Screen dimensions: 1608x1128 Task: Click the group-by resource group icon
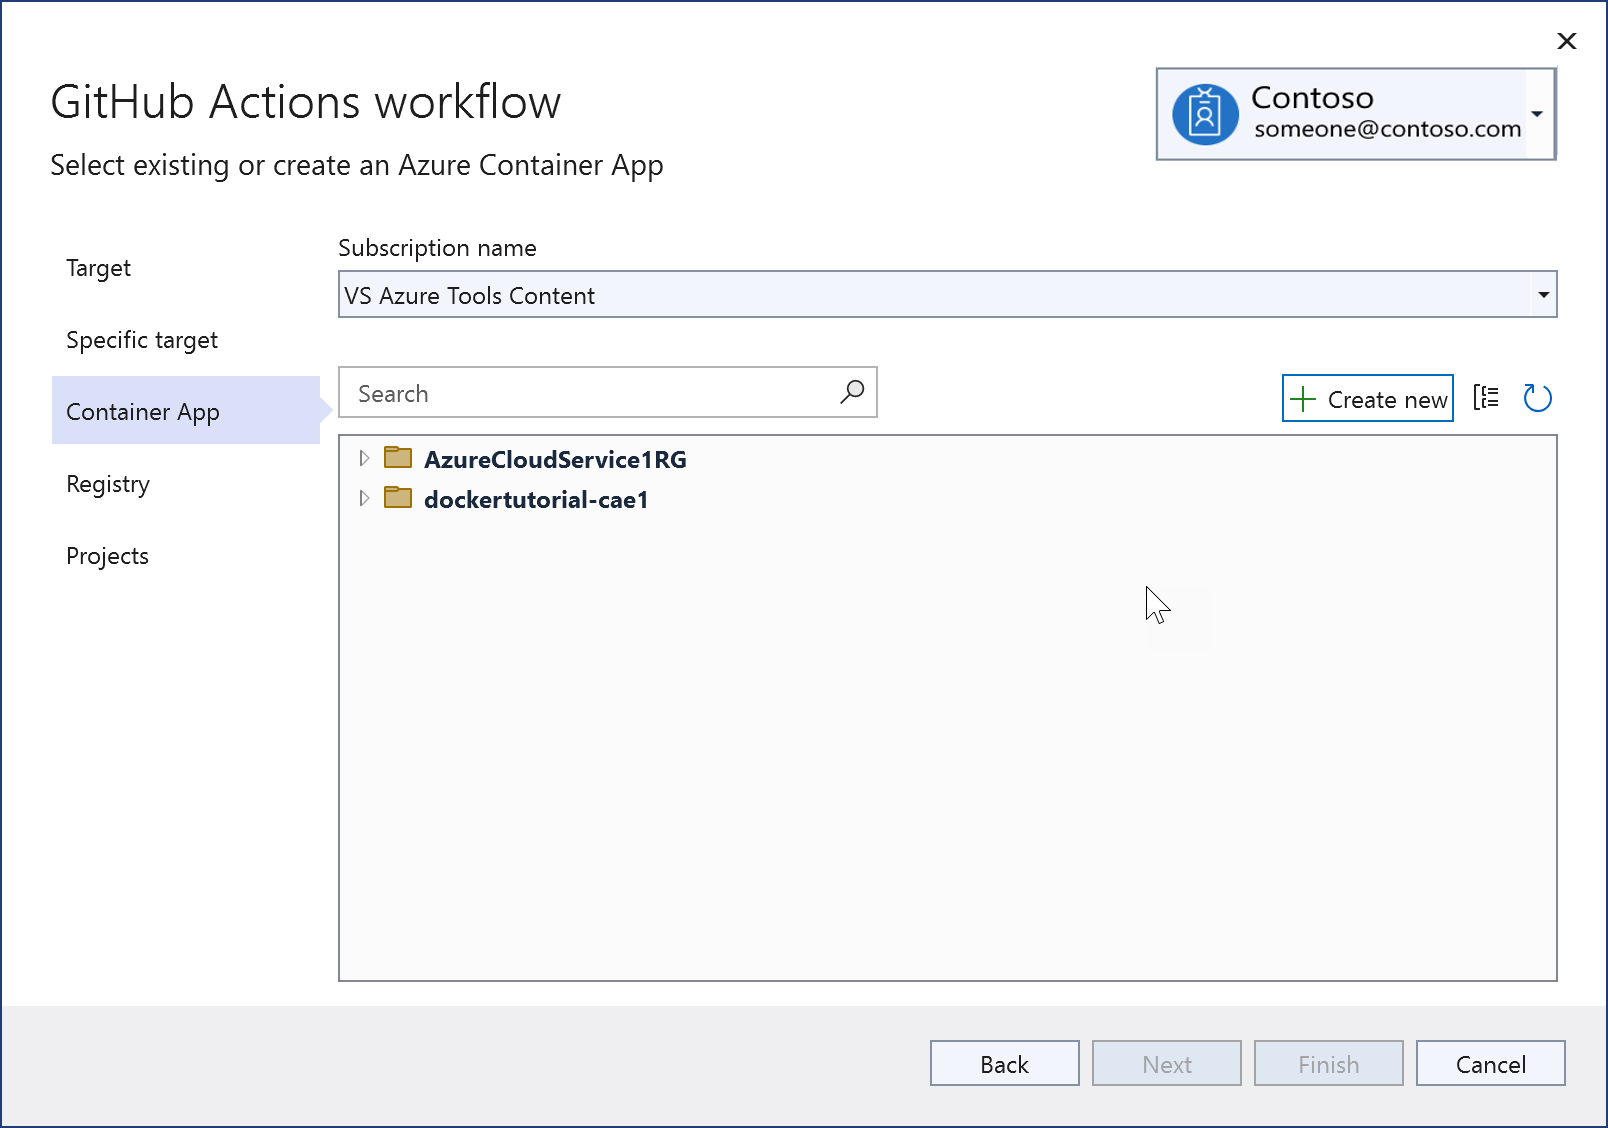1487,397
